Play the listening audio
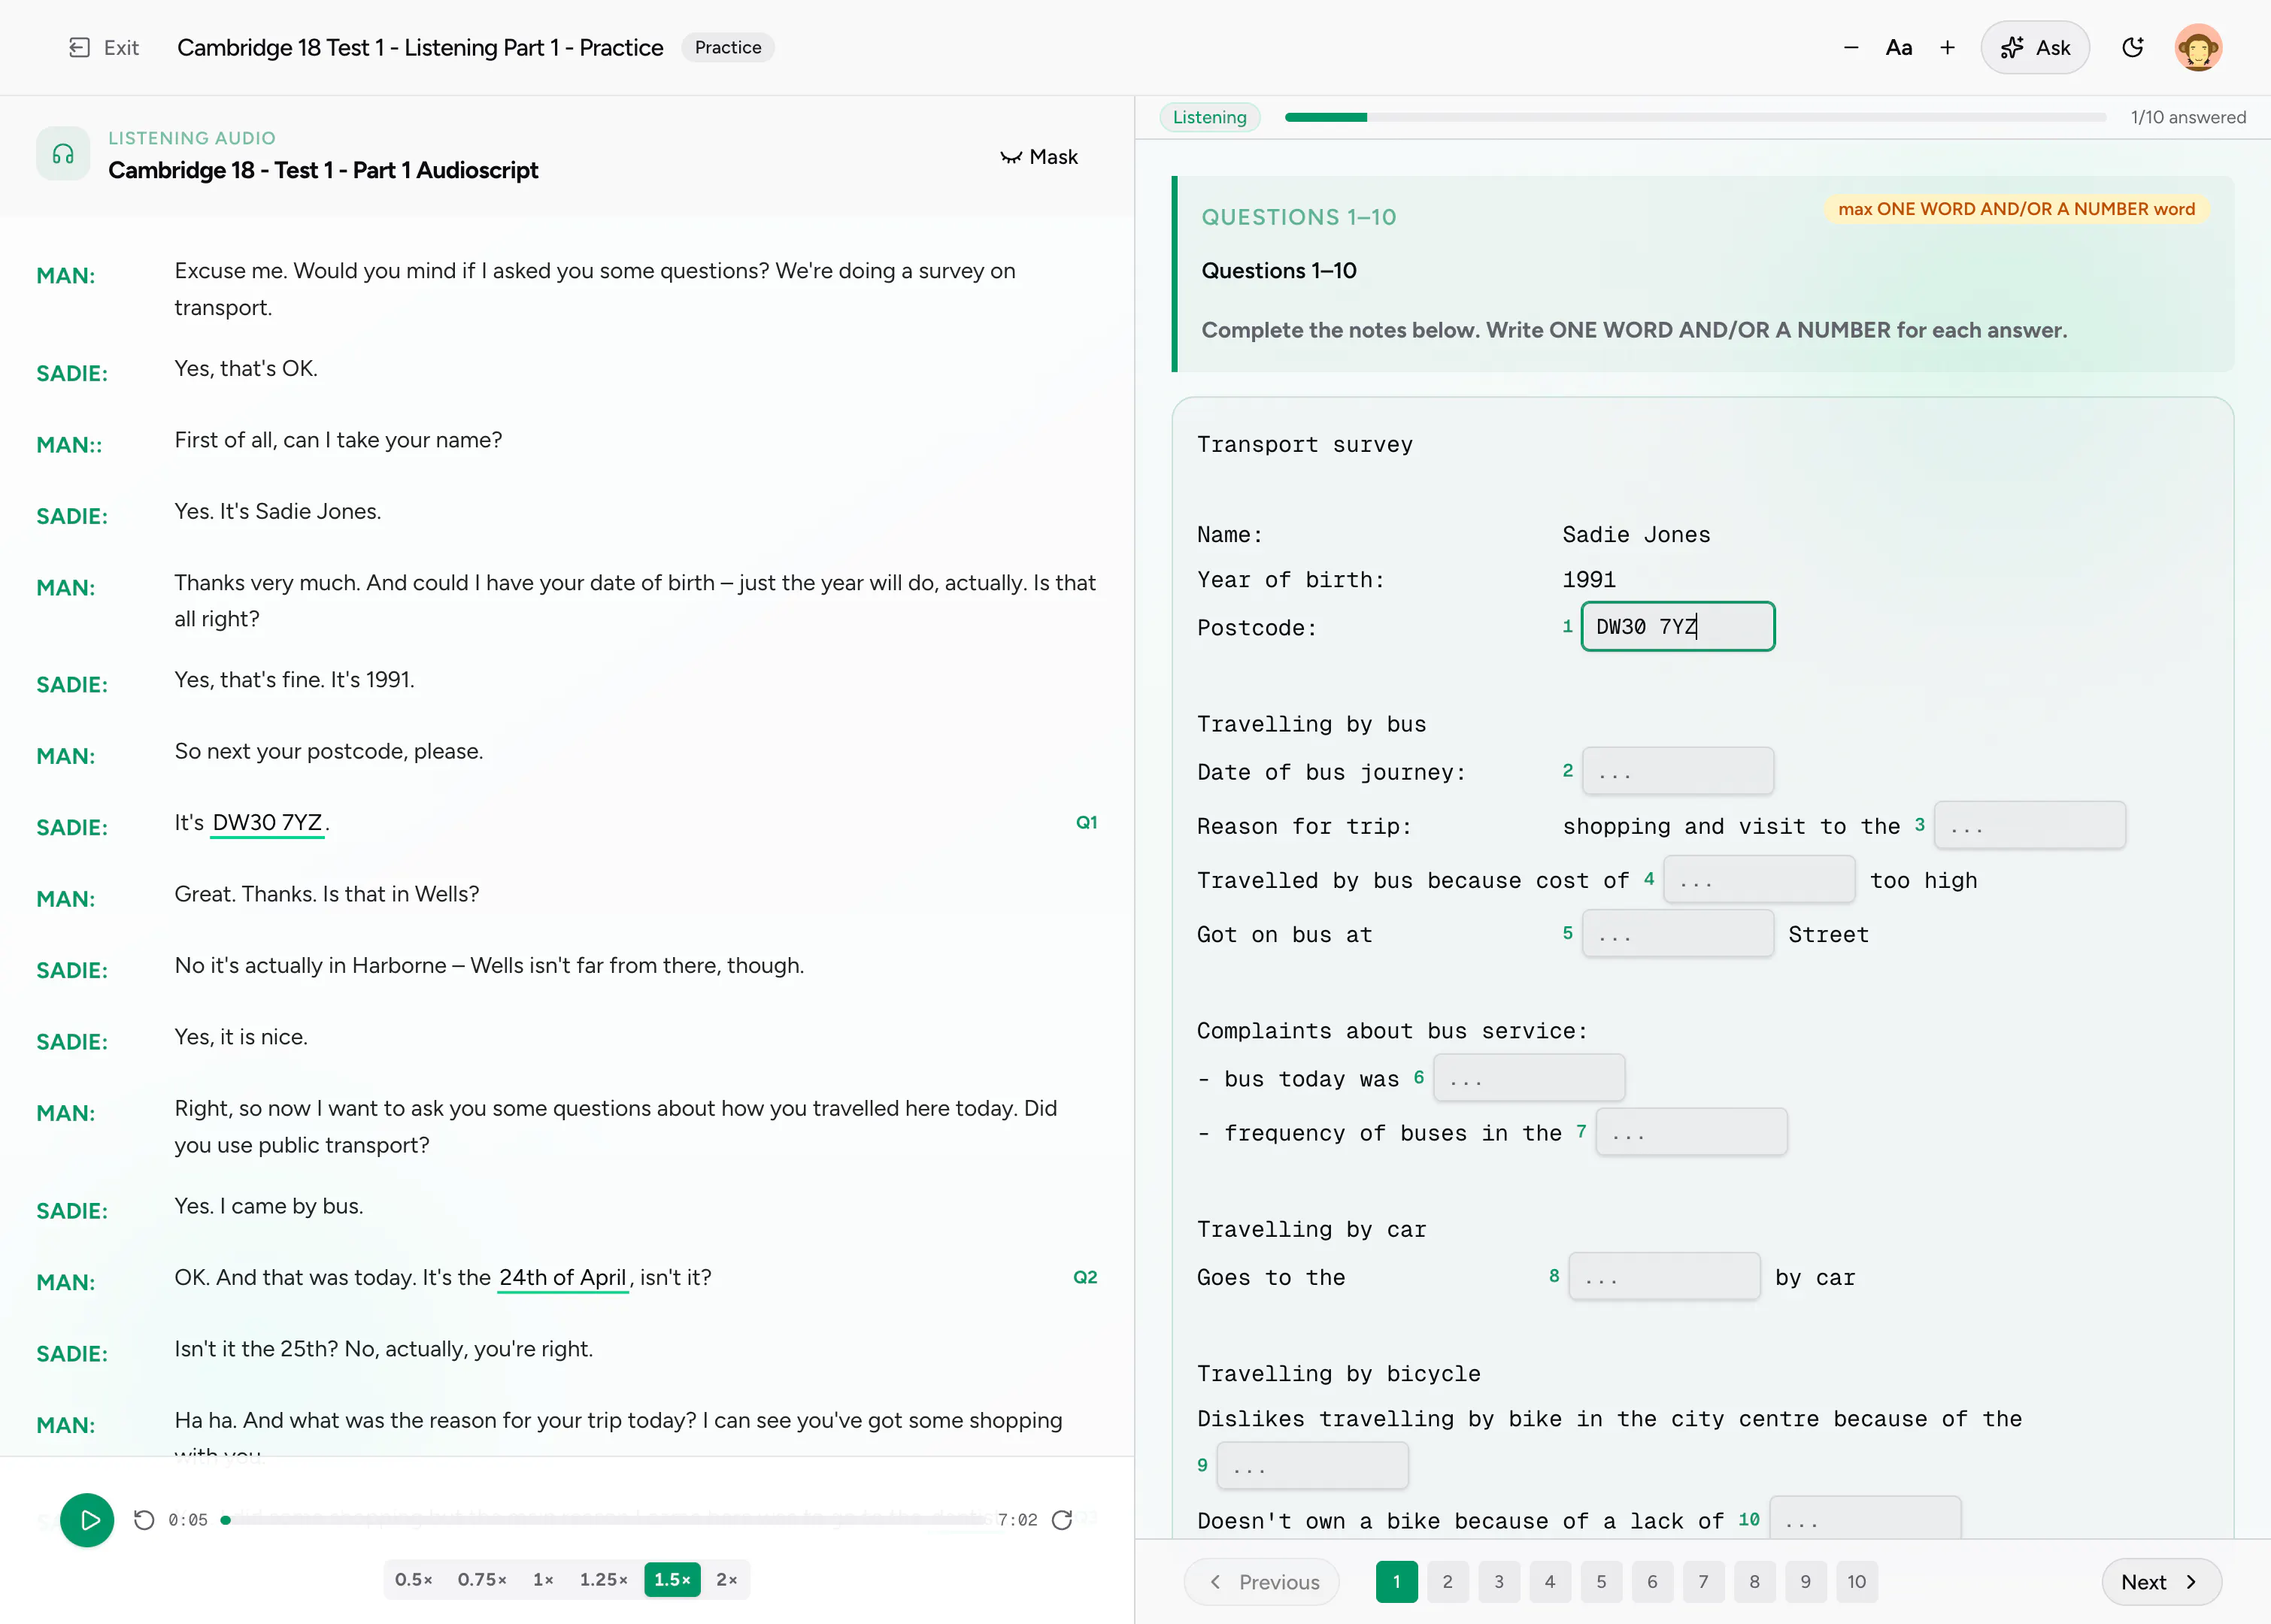Viewport: 2271px width, 1624px height. [x=87, y=1520]
